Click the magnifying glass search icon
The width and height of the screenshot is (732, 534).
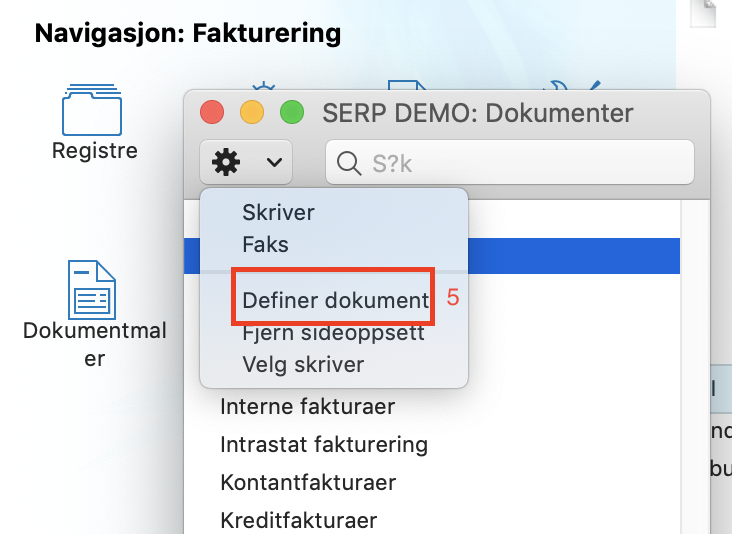click(x=349, y=163)
